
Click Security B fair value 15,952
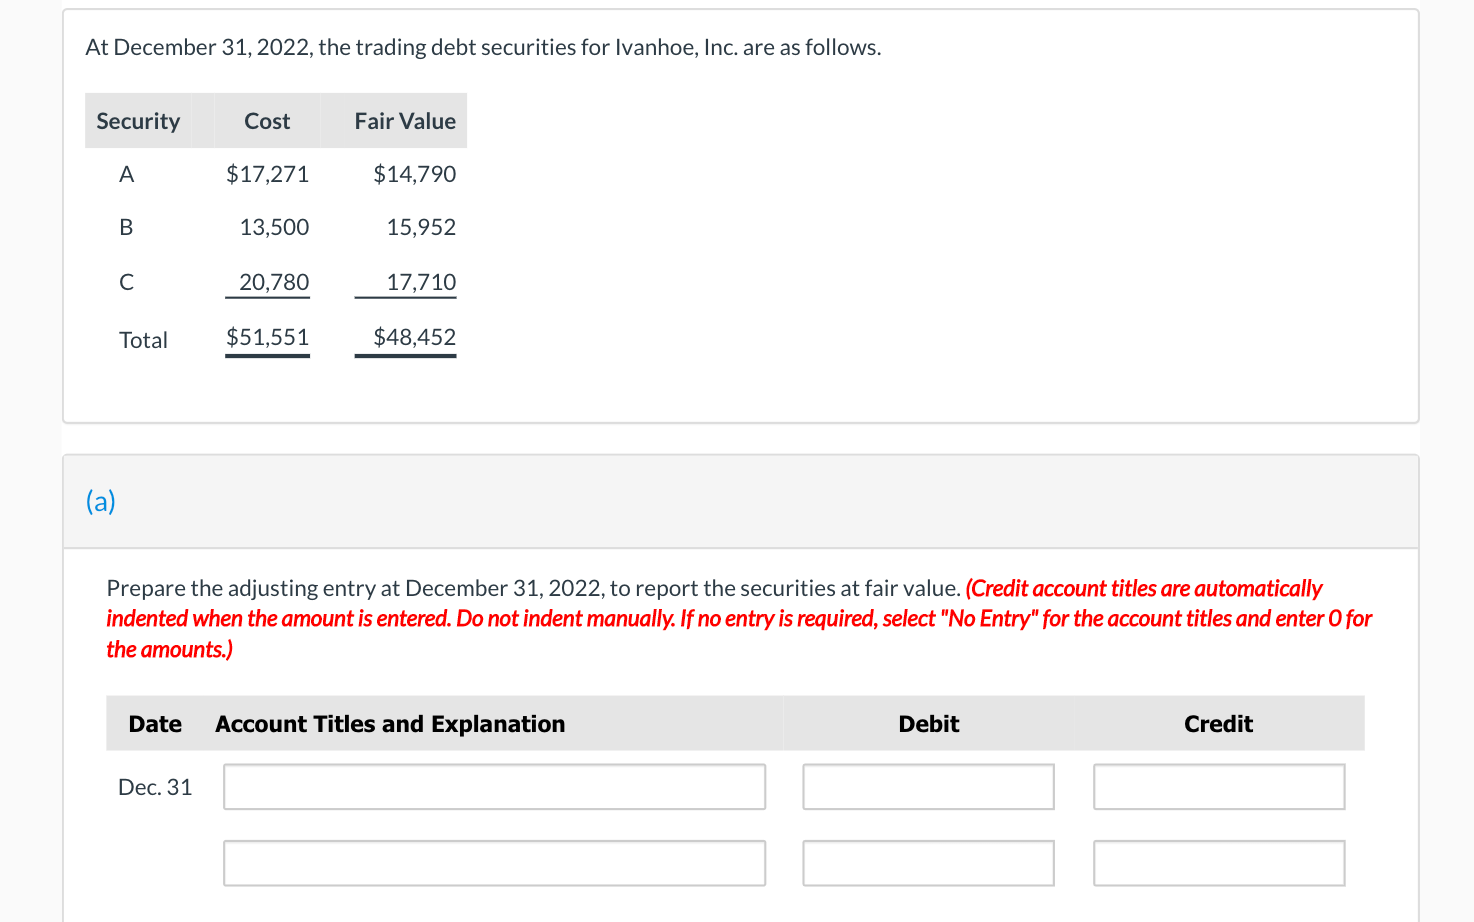click(421, 227)
